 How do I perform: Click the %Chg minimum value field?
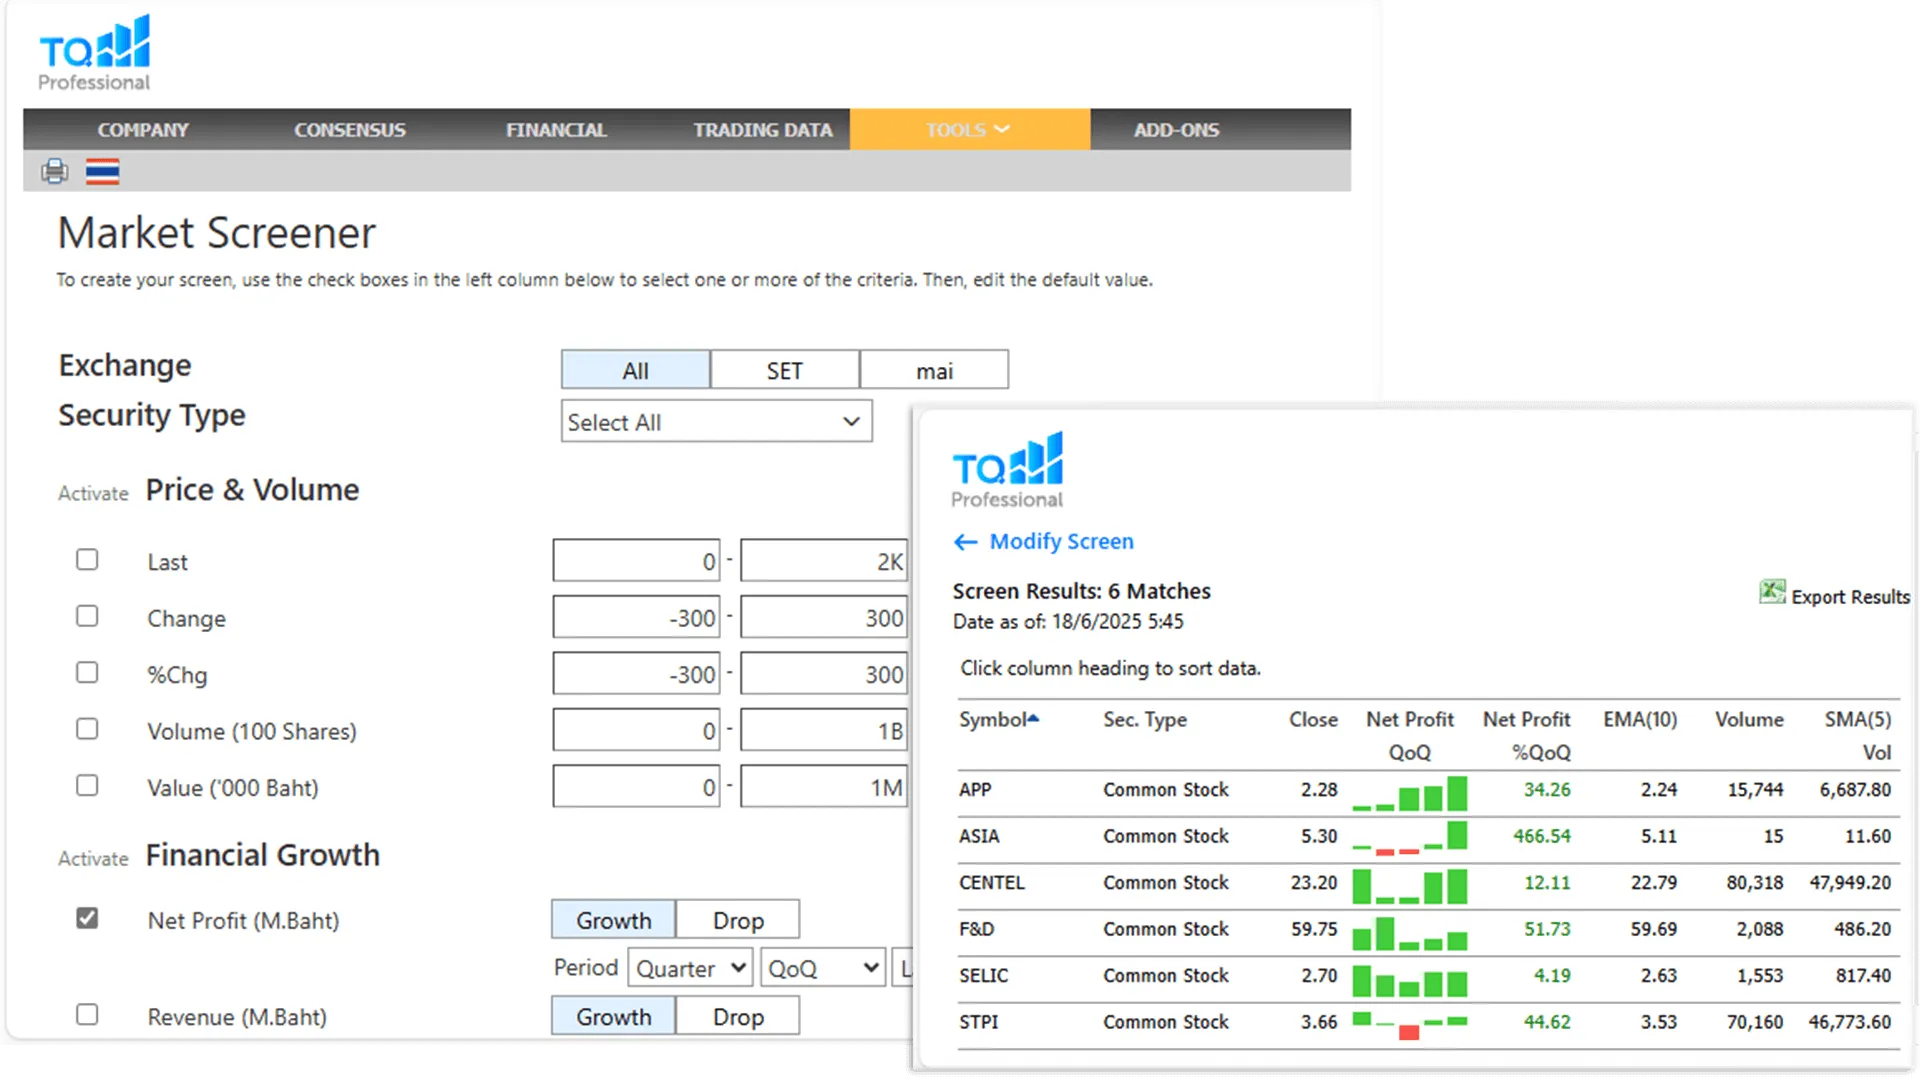click(x=637, y=675)
